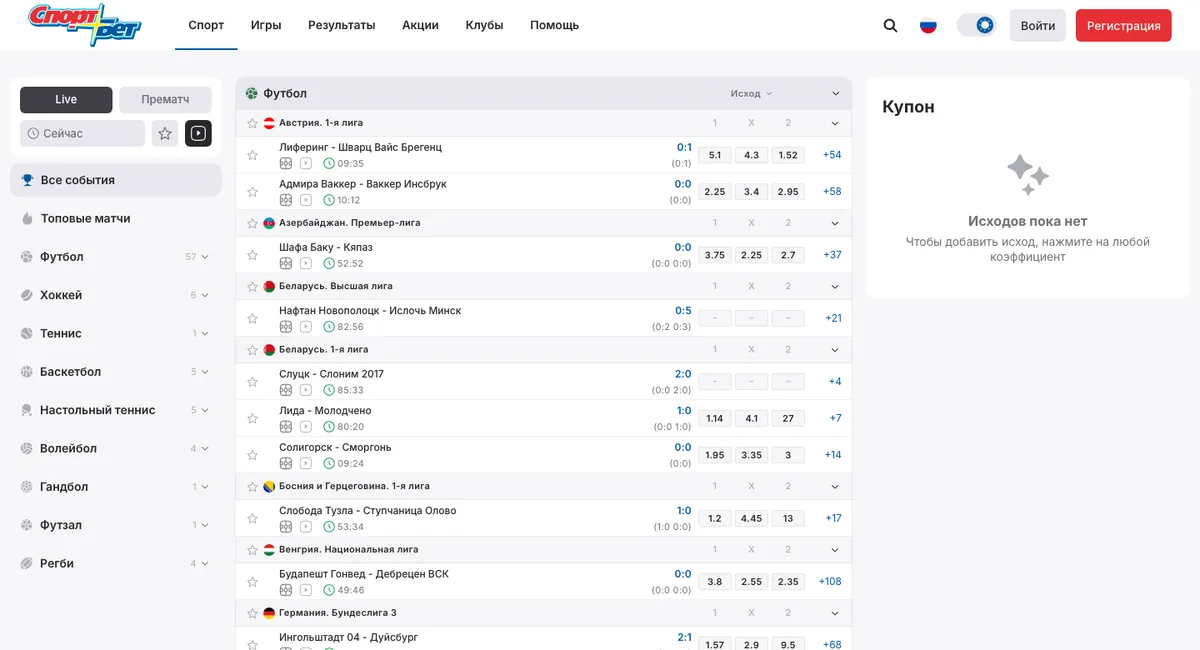The width and height of the screenshot is (1200, 650).
Task: Show favorites with the star filter button
Action: point(166,133)
